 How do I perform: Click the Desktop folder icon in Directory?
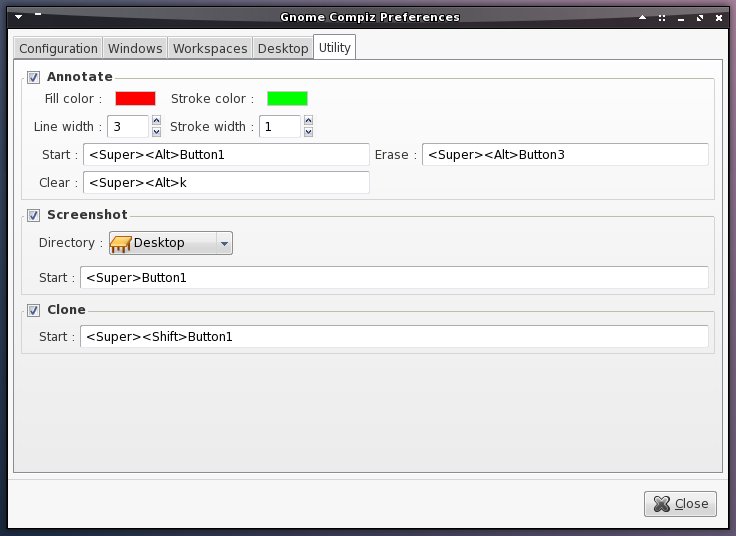pyautogui.click(x=120, y=244)
